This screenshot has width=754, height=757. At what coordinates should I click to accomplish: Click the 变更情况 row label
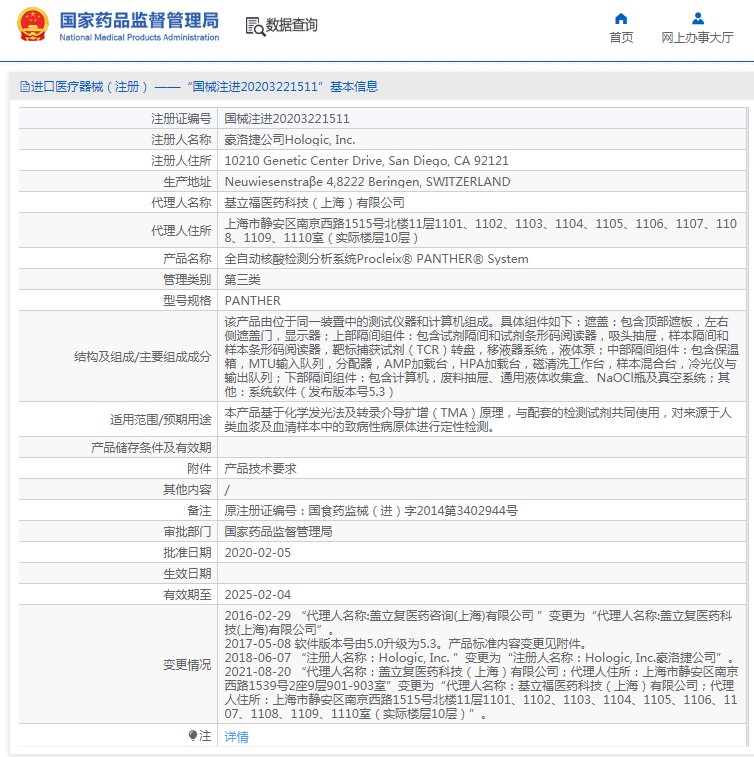pyautogui.click(x=187, y=665)
